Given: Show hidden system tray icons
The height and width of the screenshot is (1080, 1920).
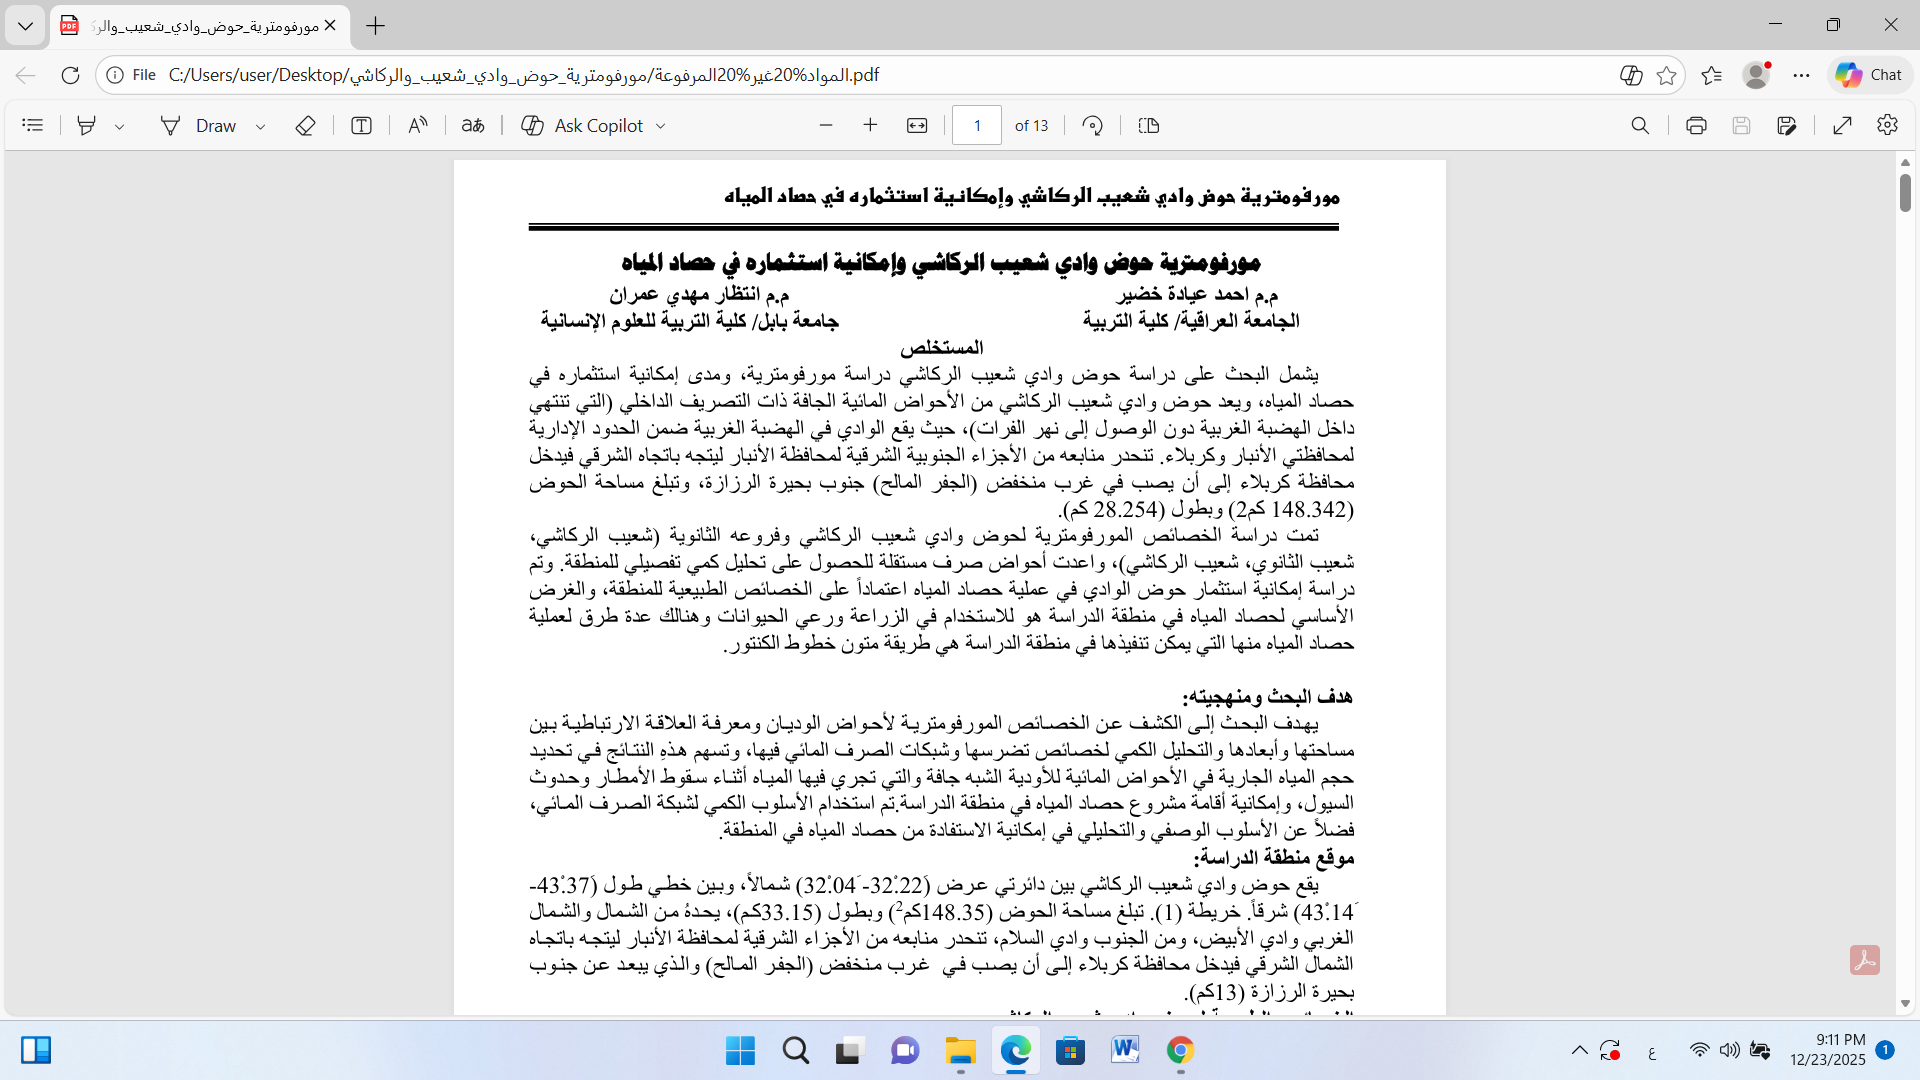Looking at the screenshot, I should 1579,1050.
